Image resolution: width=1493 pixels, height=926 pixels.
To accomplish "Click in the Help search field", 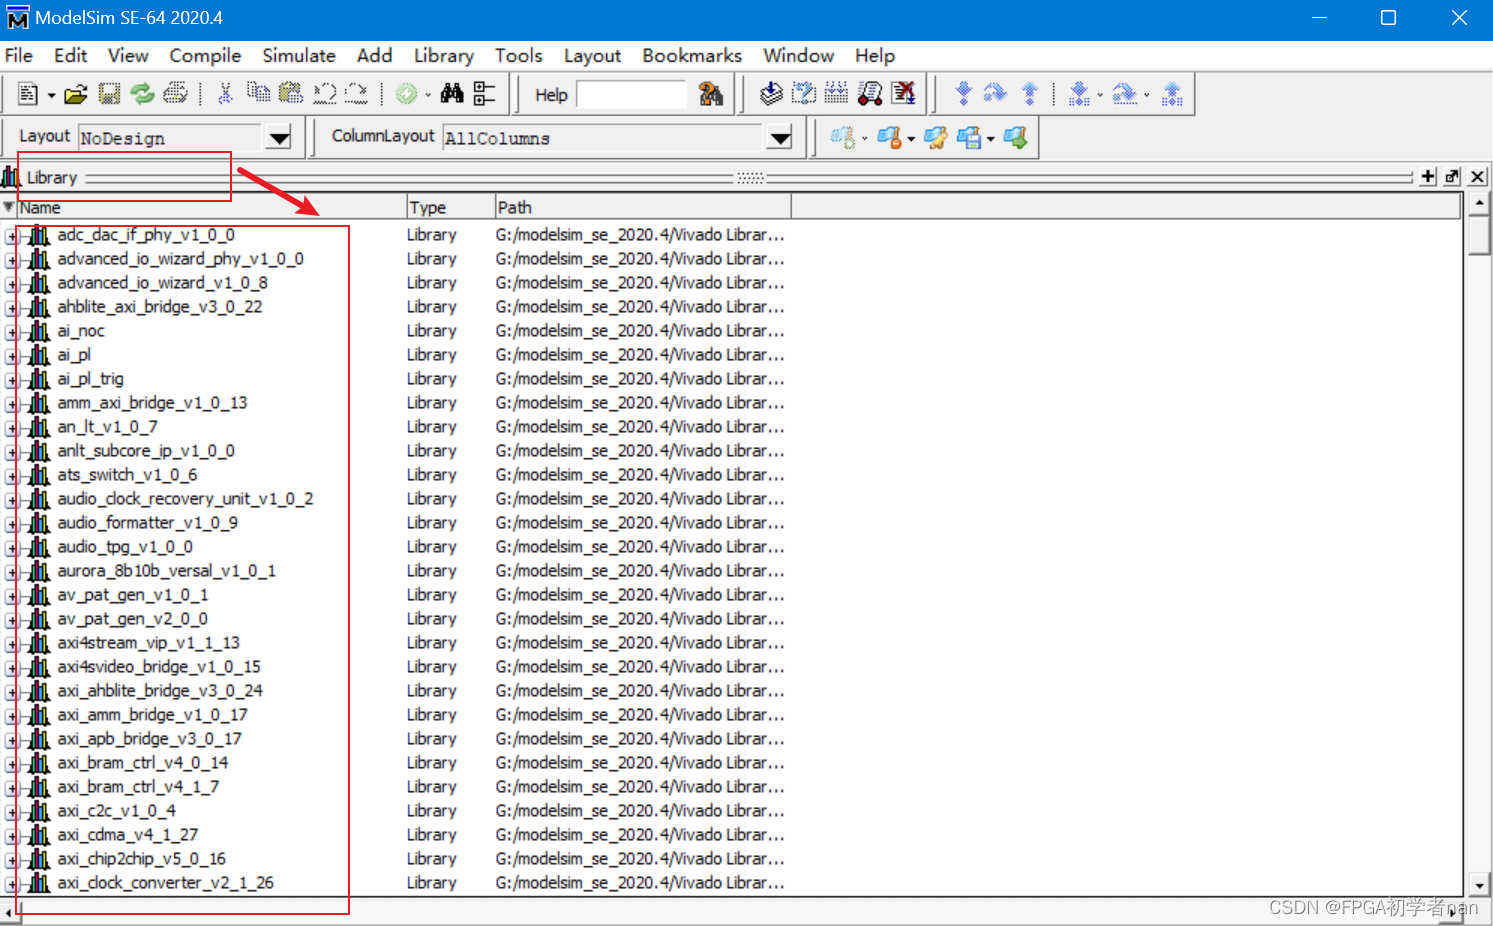I will point(632,95).
